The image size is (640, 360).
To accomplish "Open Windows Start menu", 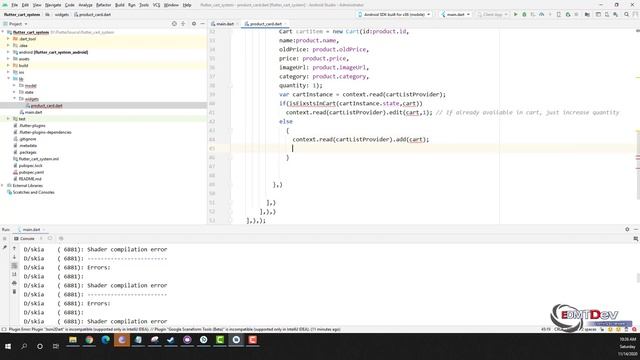I will 8,346.
